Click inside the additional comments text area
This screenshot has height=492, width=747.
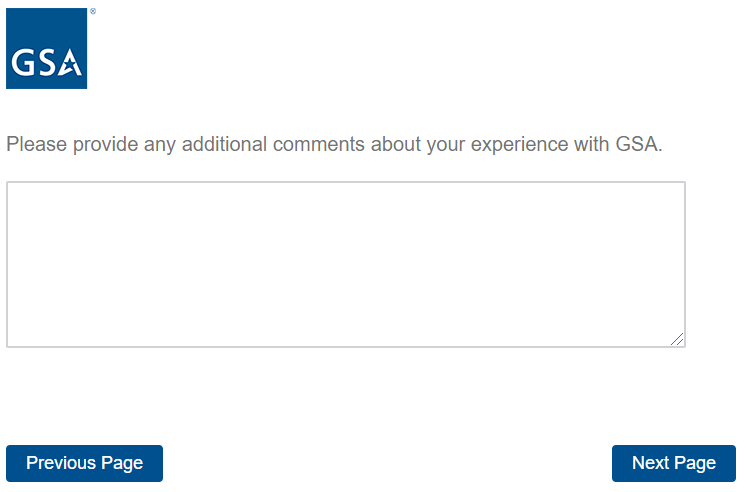(345, 264)
